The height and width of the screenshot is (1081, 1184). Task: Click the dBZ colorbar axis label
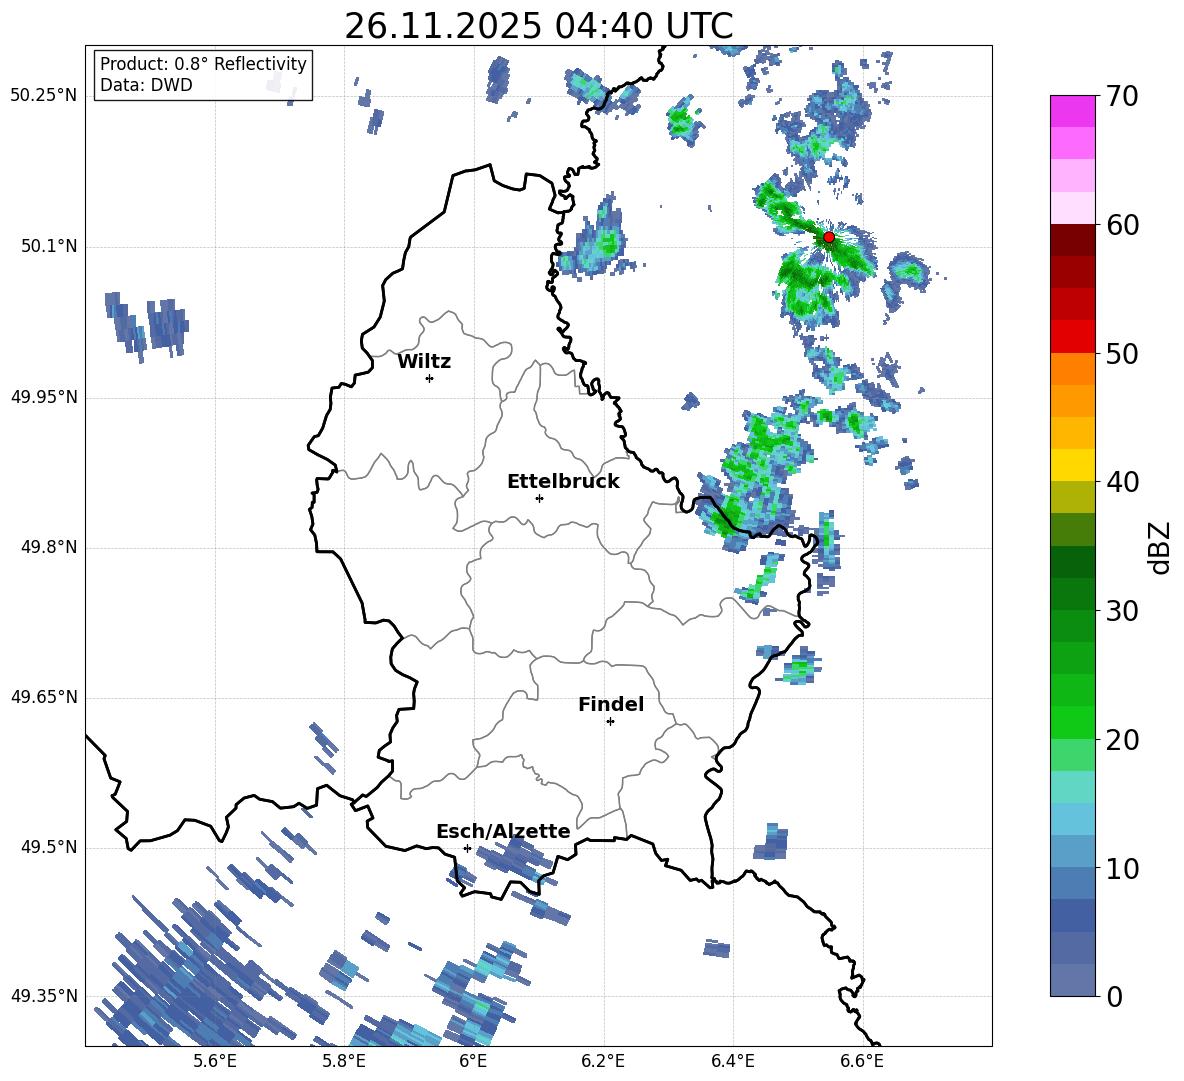(1161, 547)
